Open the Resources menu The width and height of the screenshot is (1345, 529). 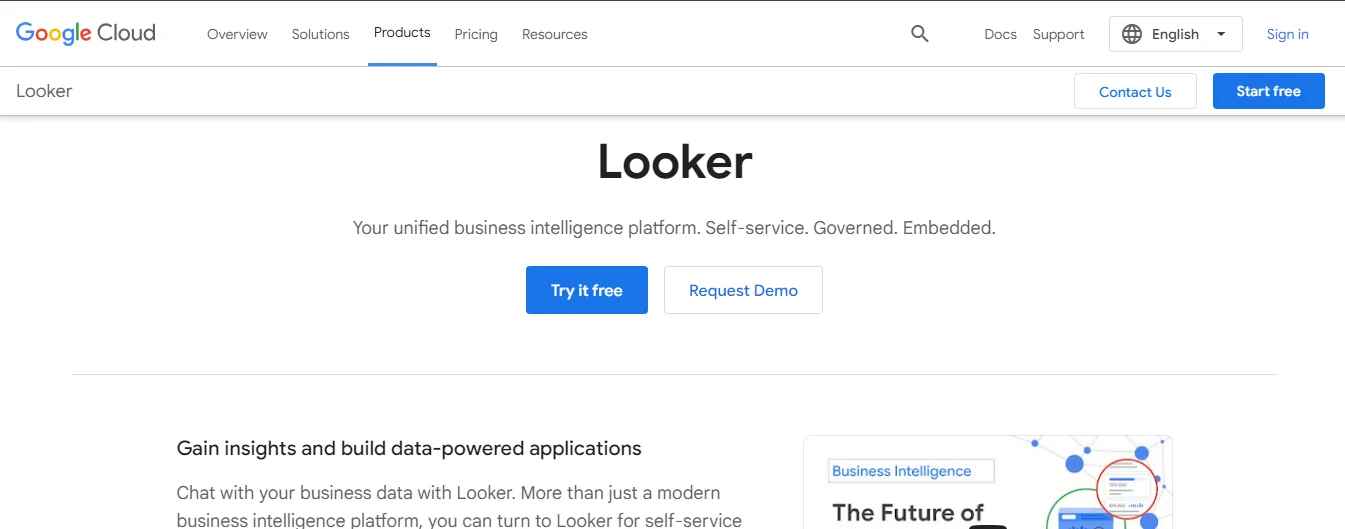[x=555, y=34]
